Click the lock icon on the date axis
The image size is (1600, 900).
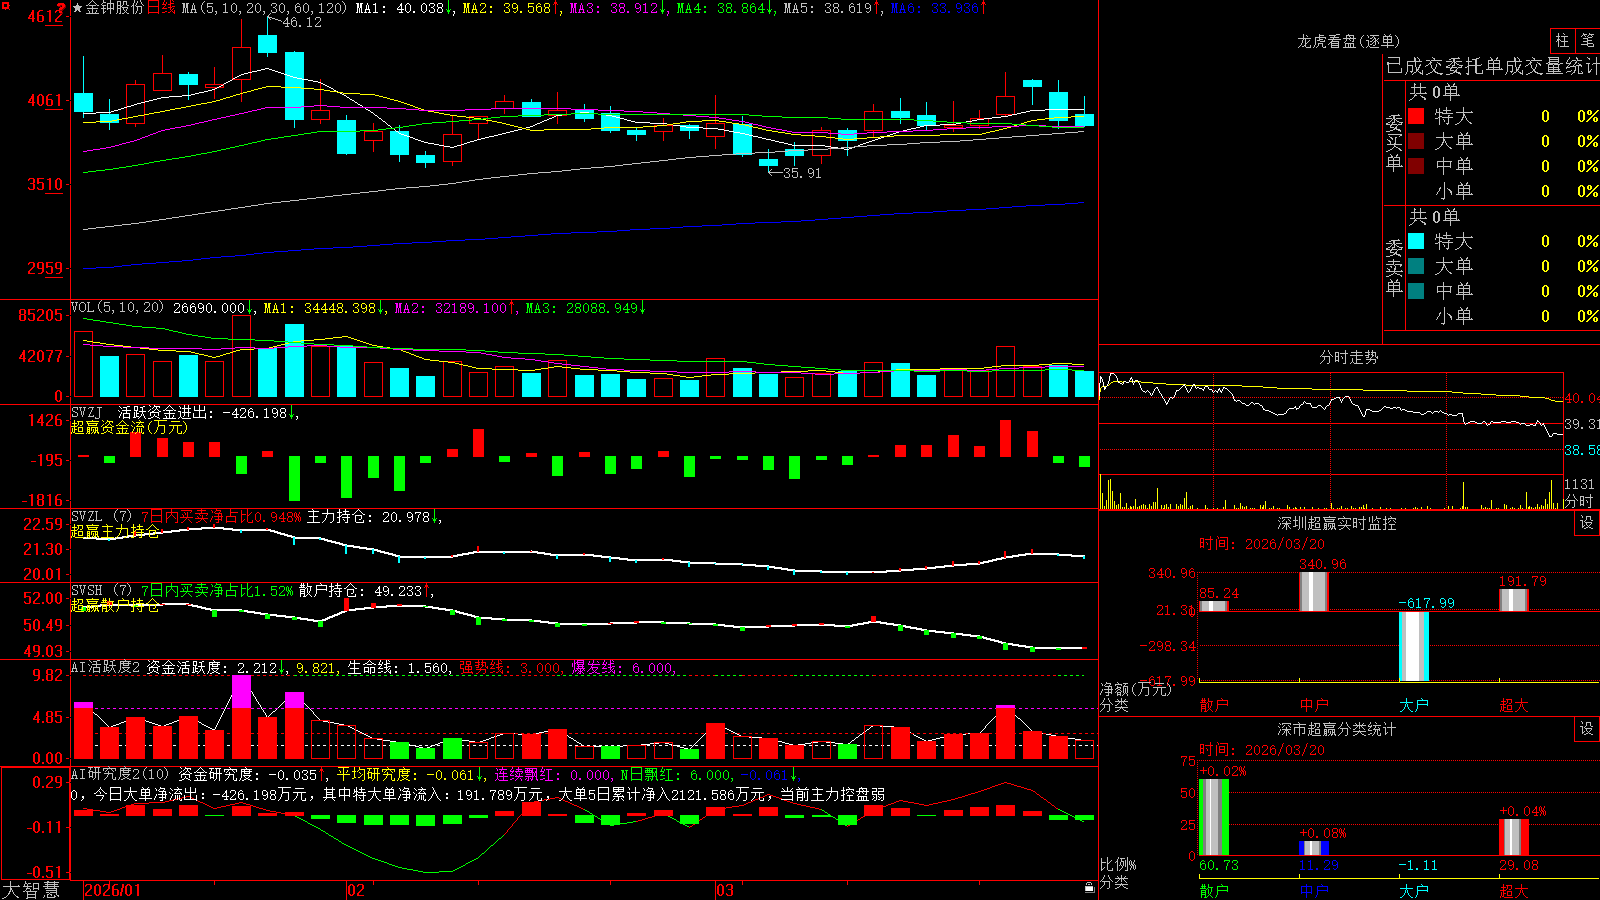tap(1089, 887)
